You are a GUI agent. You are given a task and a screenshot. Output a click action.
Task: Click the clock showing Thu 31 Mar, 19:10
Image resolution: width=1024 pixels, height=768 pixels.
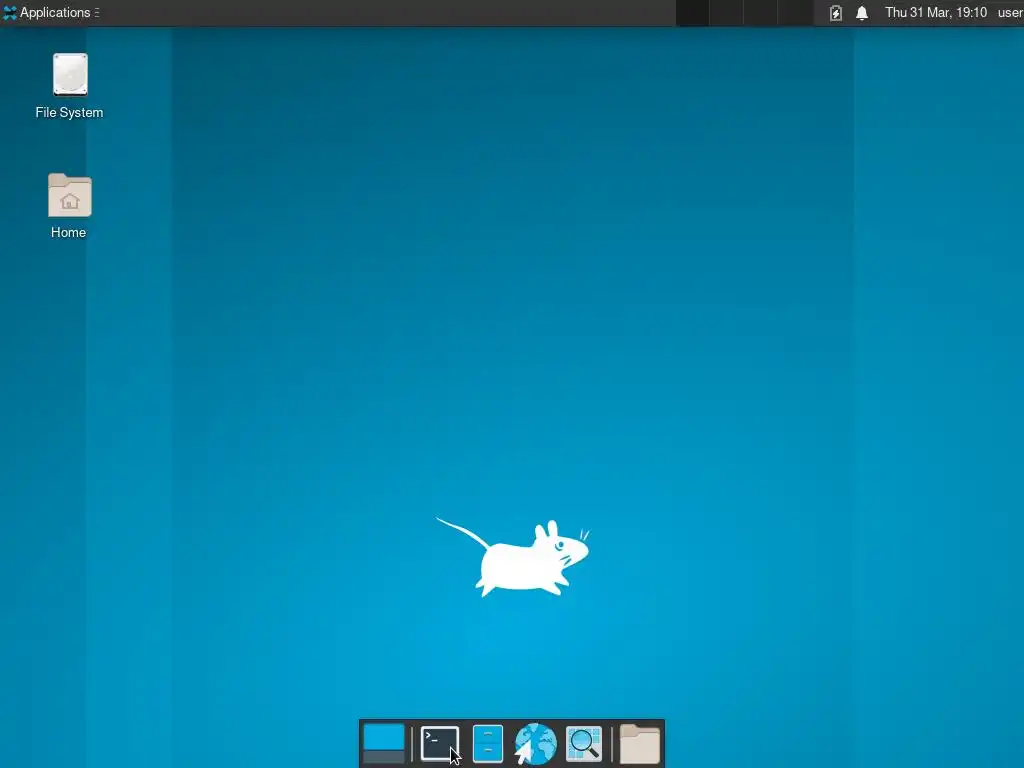[936, 12]
